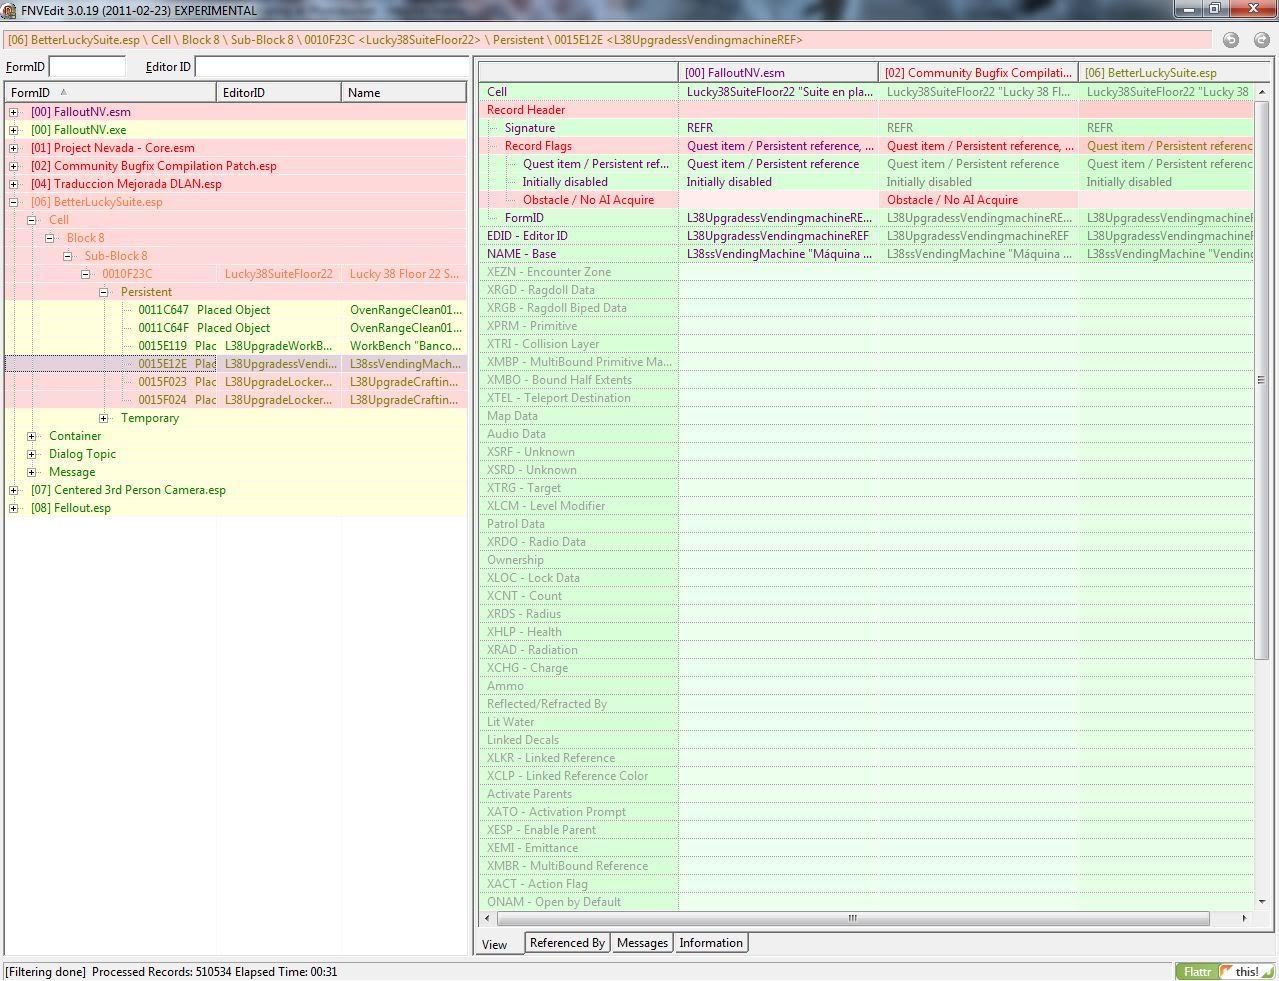Click the Record Flags row label
1279x981 pixels.
tap(538, 146)
